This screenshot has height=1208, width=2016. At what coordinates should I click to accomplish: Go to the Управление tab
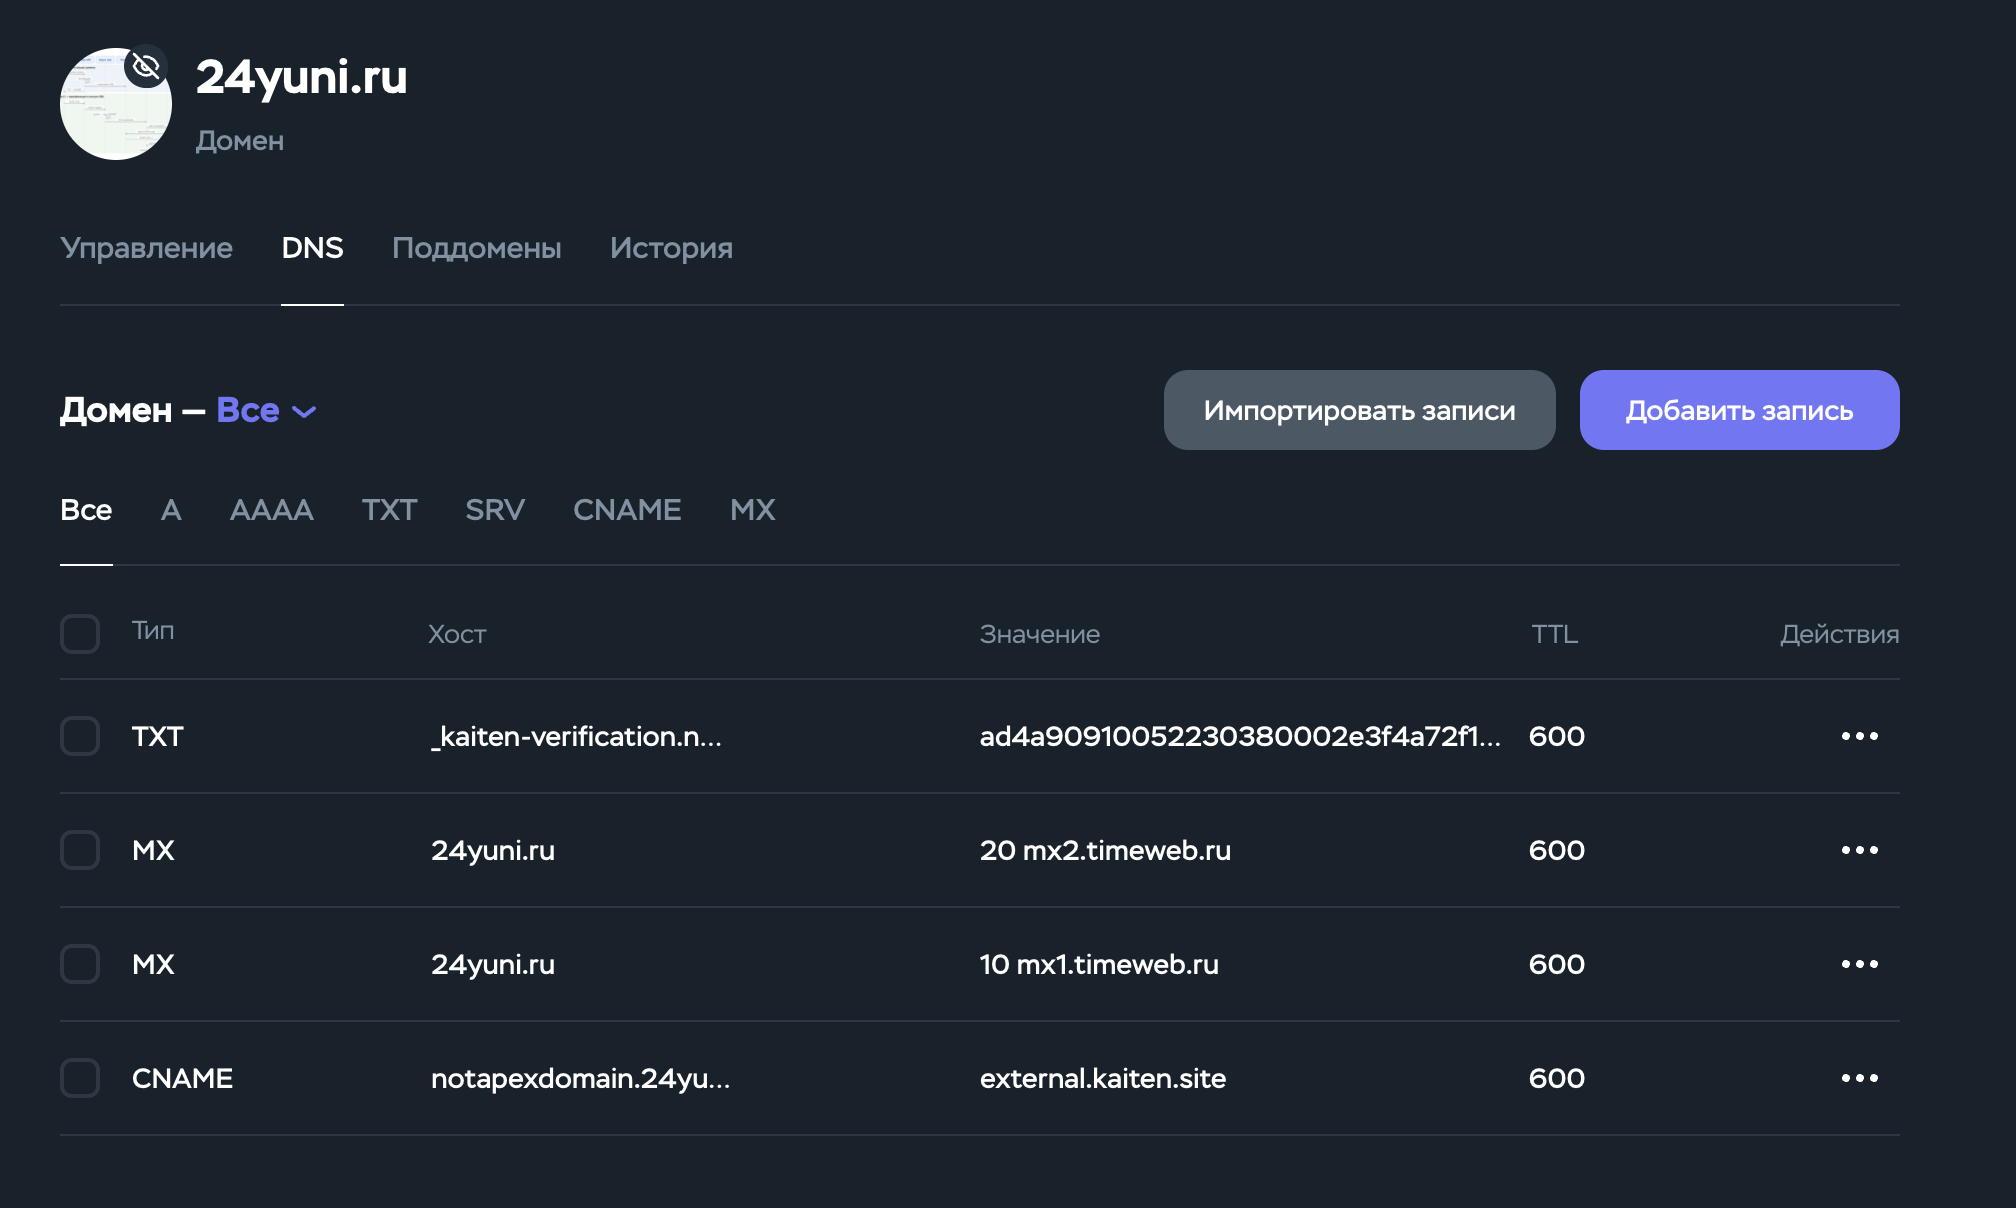146,248
